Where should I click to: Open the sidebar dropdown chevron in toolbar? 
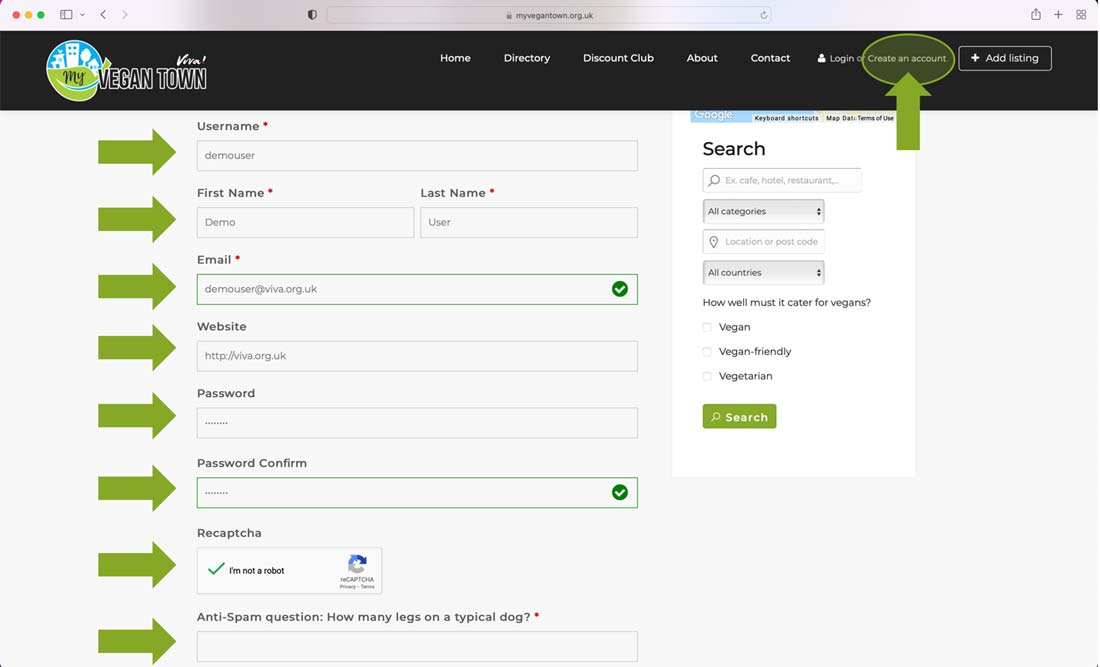click(82, 15)
